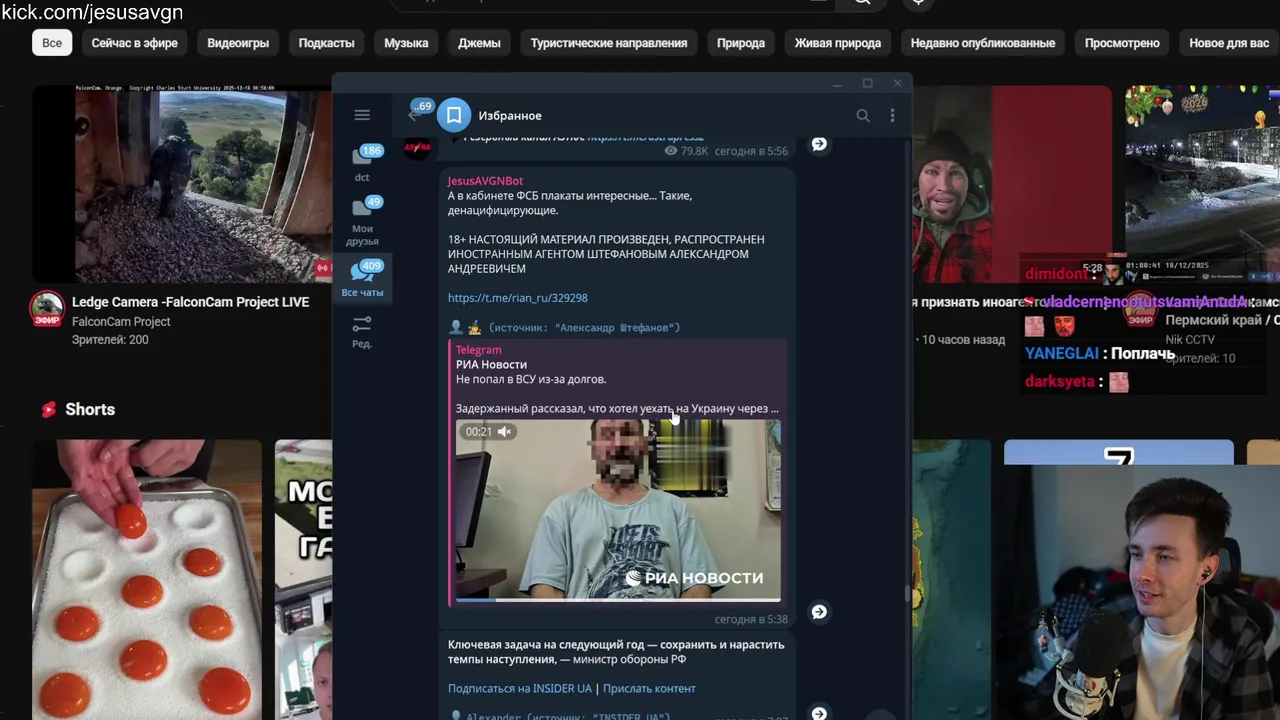The height and width of the screenshot is (720, 1280).
Task: Open the FalconCam channel avatar
Action: point(46,310)
